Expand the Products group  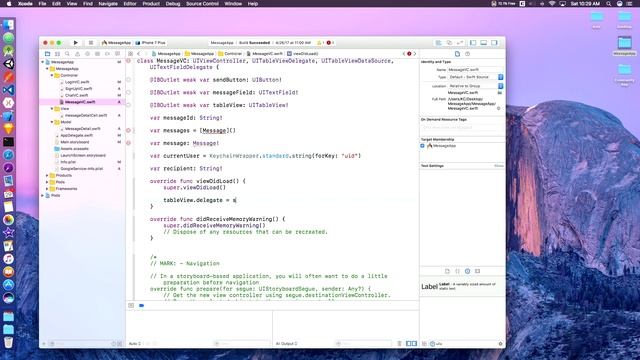pos(47,175)
